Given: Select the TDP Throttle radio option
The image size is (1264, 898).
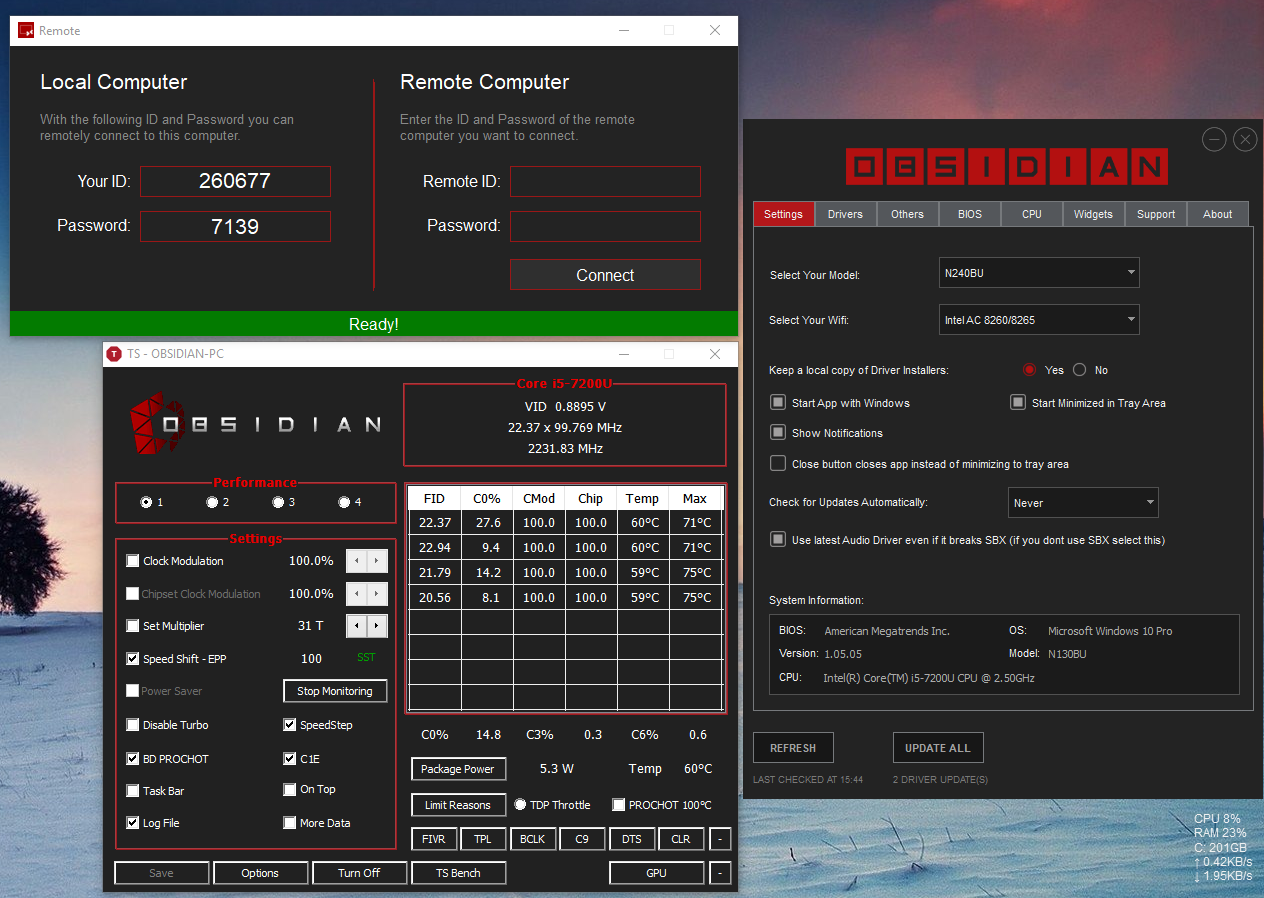Looking at the screenshot, I should 520,805.
